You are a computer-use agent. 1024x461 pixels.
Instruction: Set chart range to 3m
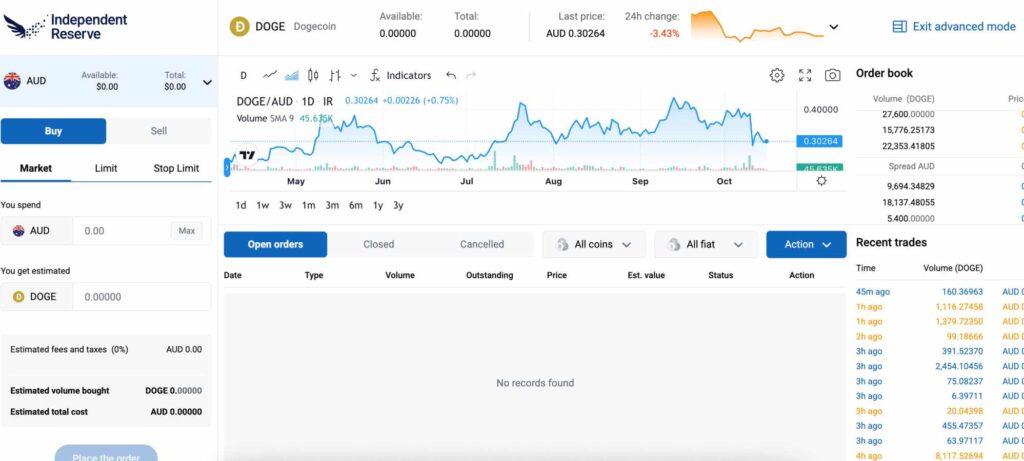332,205
